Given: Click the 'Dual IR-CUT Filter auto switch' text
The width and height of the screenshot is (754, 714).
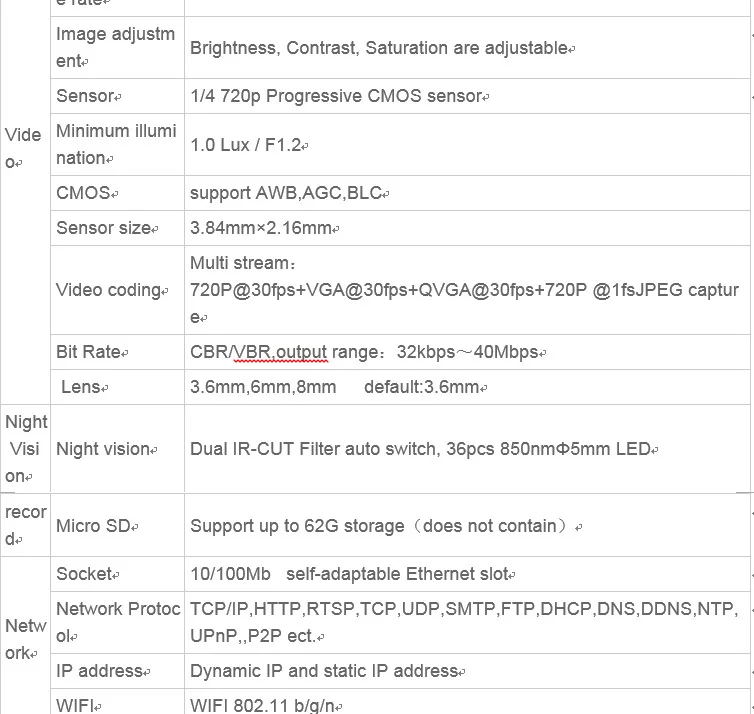Looking at the screenshot, I should coord(315,449).
